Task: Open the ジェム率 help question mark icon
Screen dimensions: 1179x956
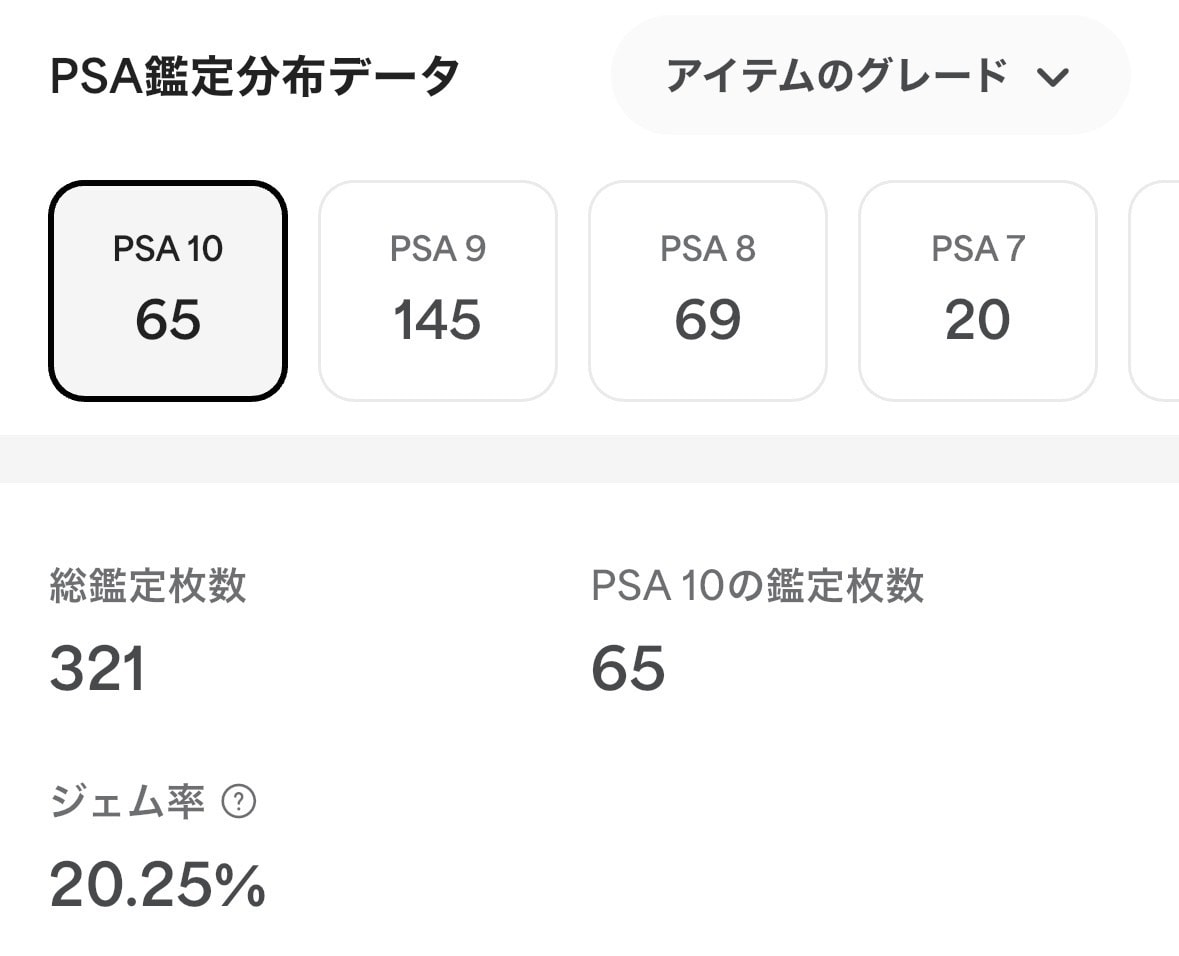Action: 239,802
